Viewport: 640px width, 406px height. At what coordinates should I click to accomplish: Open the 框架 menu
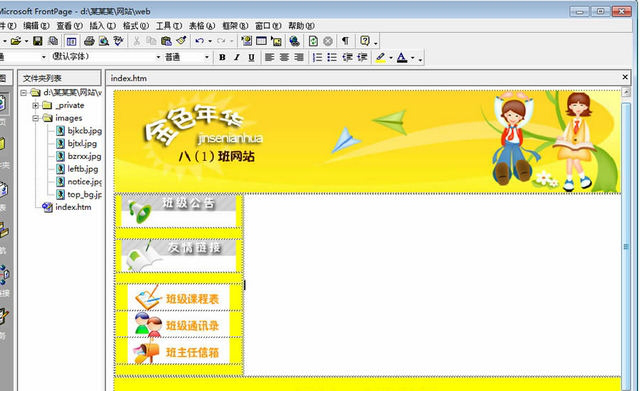coord(235,26)
